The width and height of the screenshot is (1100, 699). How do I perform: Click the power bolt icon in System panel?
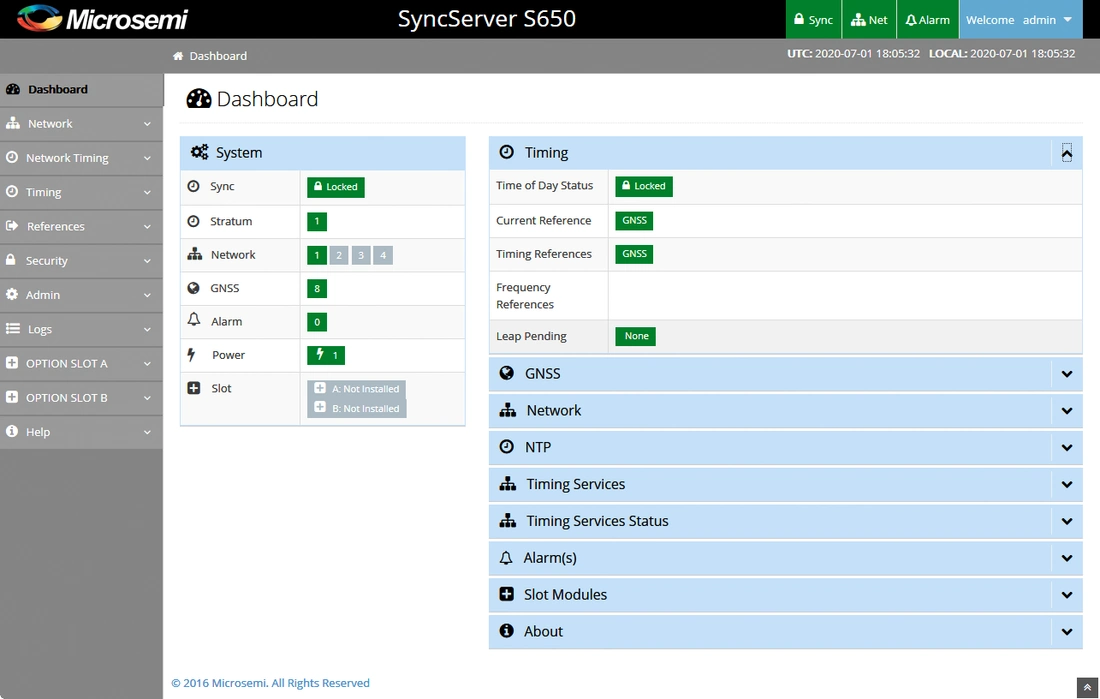click(191, 354)
